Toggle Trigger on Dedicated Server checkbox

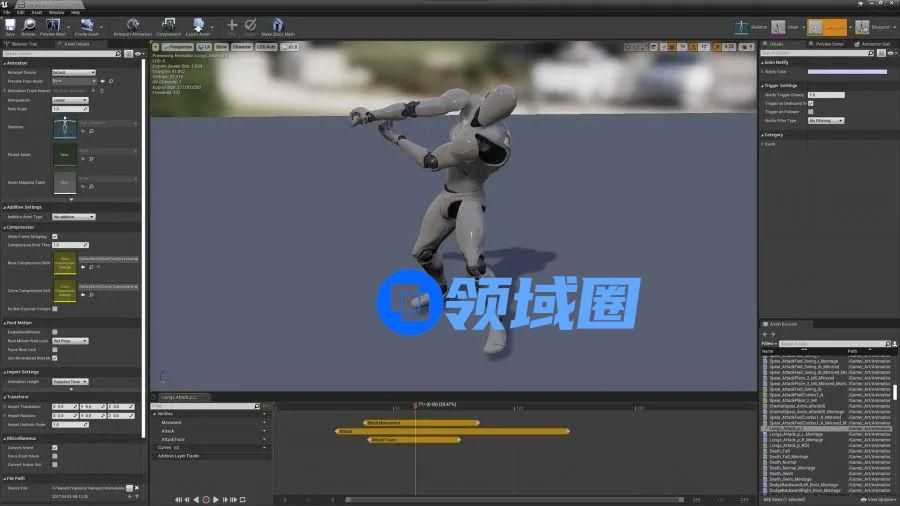pos(810,103)
